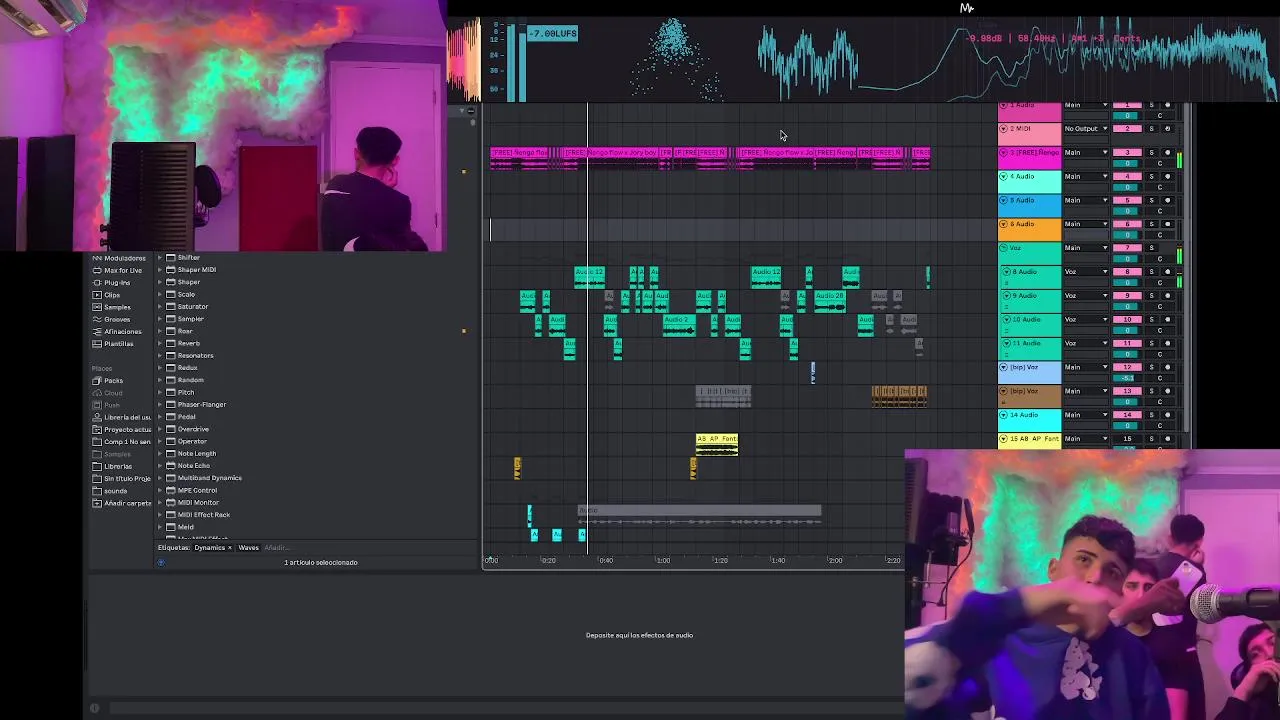Open the Sin título Proje folder
The image size is (1280, 720).
tap(122, 478)
